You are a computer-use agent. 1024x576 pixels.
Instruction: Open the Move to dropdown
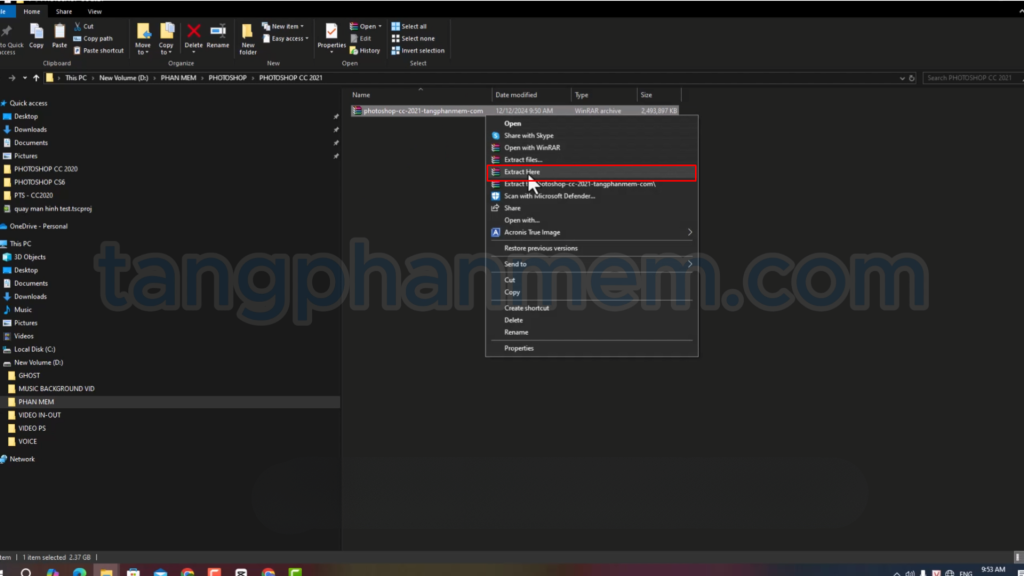143,38
